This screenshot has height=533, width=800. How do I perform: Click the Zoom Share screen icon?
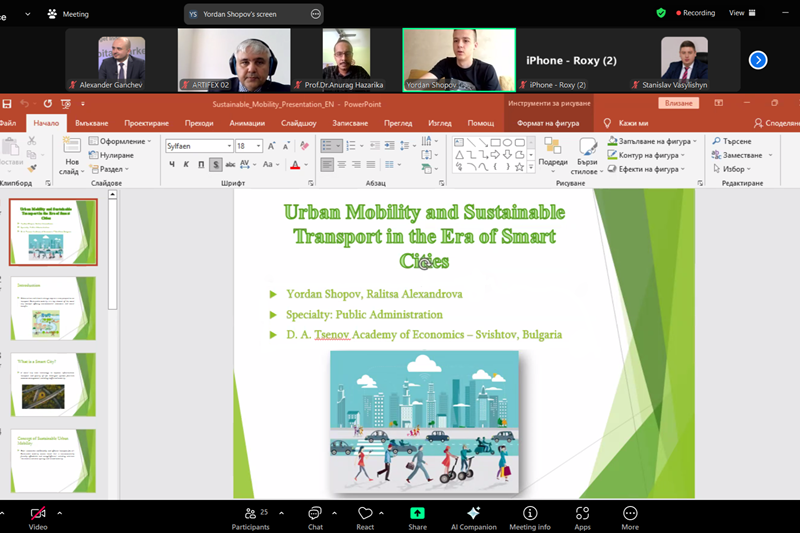417,513
